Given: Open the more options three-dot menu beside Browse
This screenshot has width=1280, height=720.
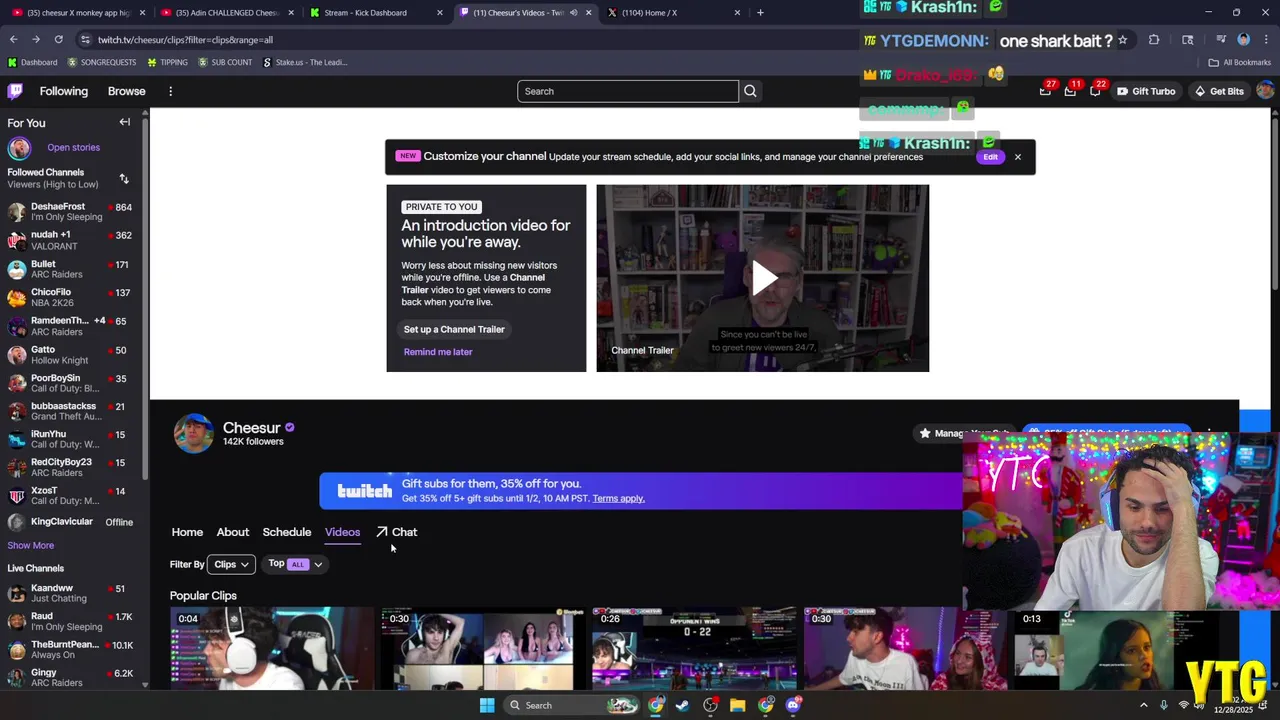Looking at the screenshot, I should 170,91.
